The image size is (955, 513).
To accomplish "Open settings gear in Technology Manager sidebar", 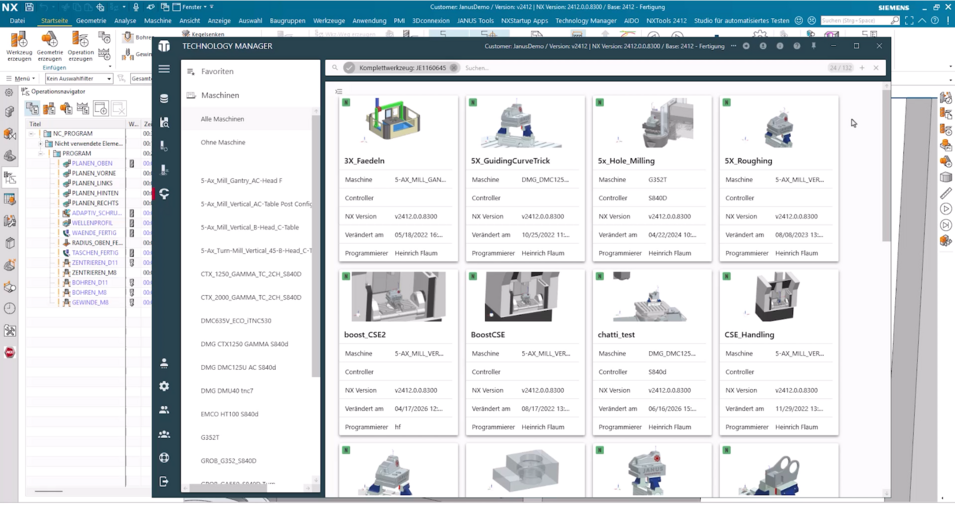I will pyautogui.click(x=164, y=386).
